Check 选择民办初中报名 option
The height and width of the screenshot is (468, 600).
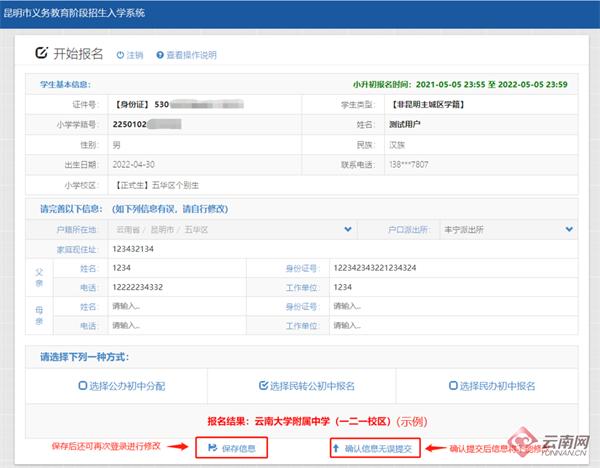point(492,386)
